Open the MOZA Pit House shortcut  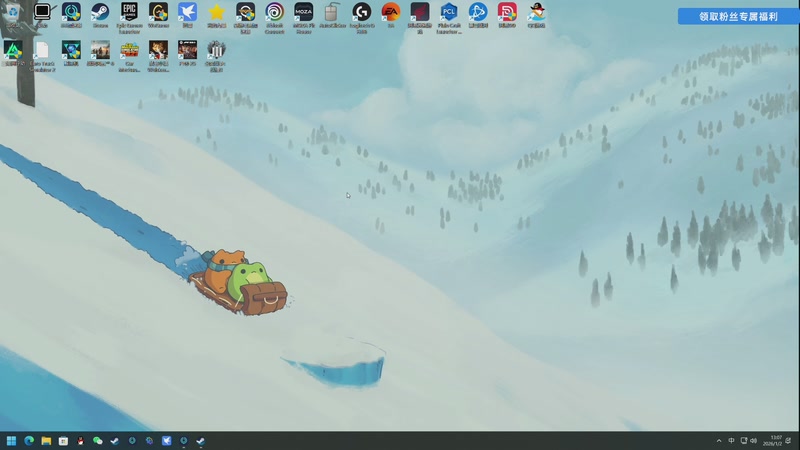coord(304,17)
